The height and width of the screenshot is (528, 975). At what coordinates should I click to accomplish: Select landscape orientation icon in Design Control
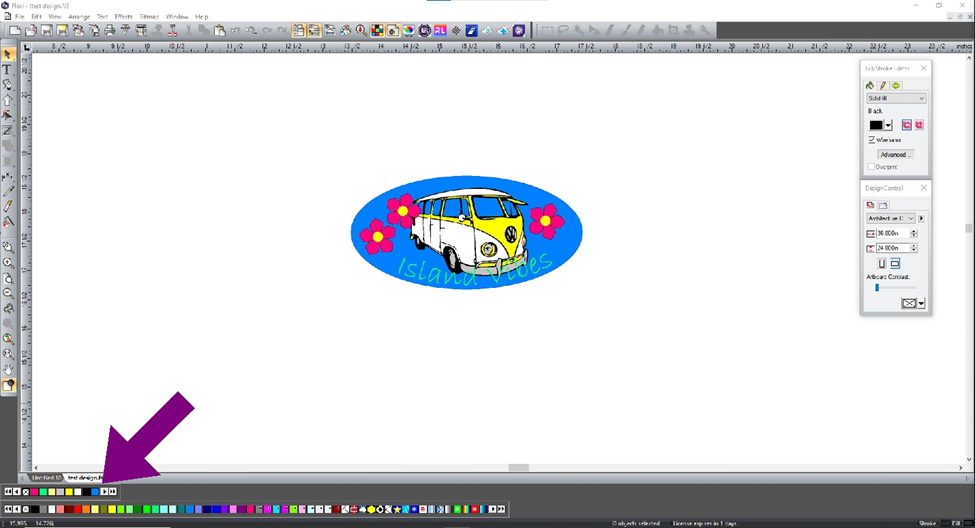(x=895, y=264)
